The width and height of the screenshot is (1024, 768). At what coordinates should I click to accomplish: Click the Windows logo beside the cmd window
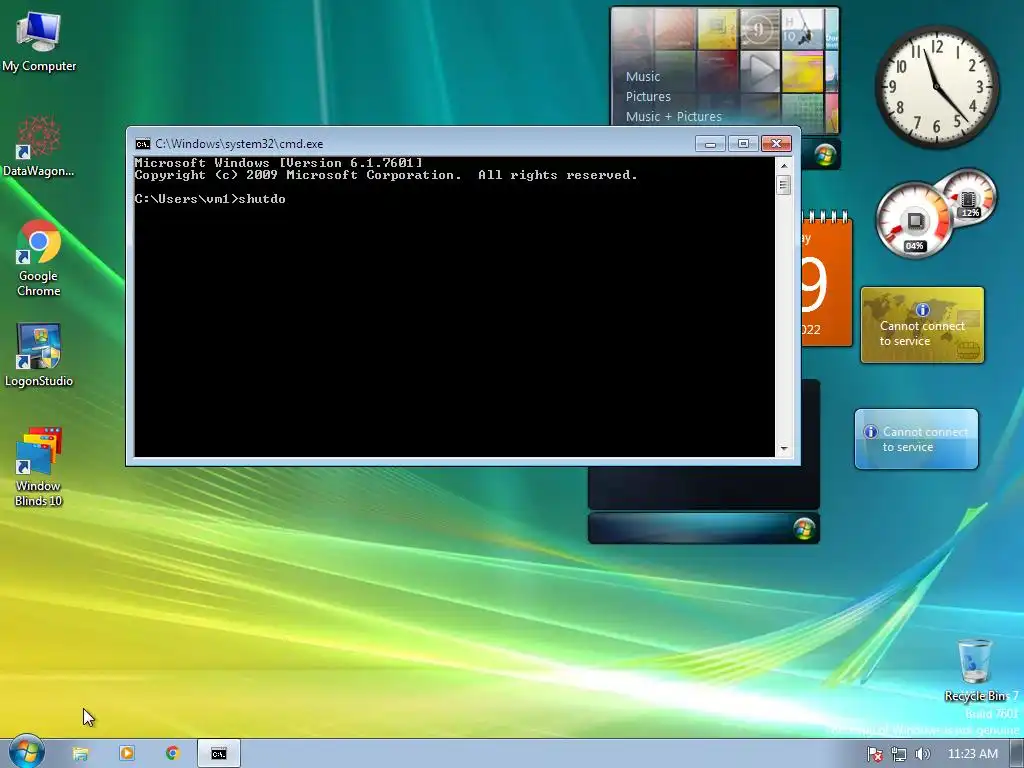point(825,155)
